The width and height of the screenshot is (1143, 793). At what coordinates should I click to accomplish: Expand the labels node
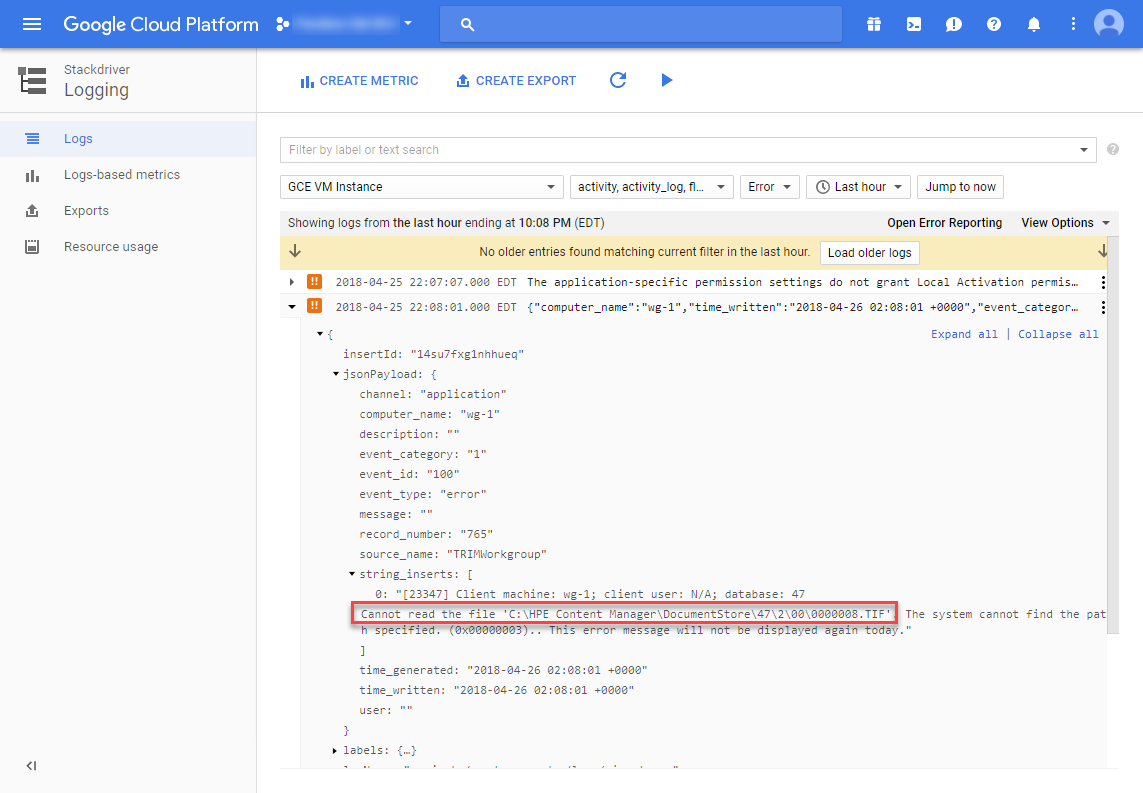(335, 751)
